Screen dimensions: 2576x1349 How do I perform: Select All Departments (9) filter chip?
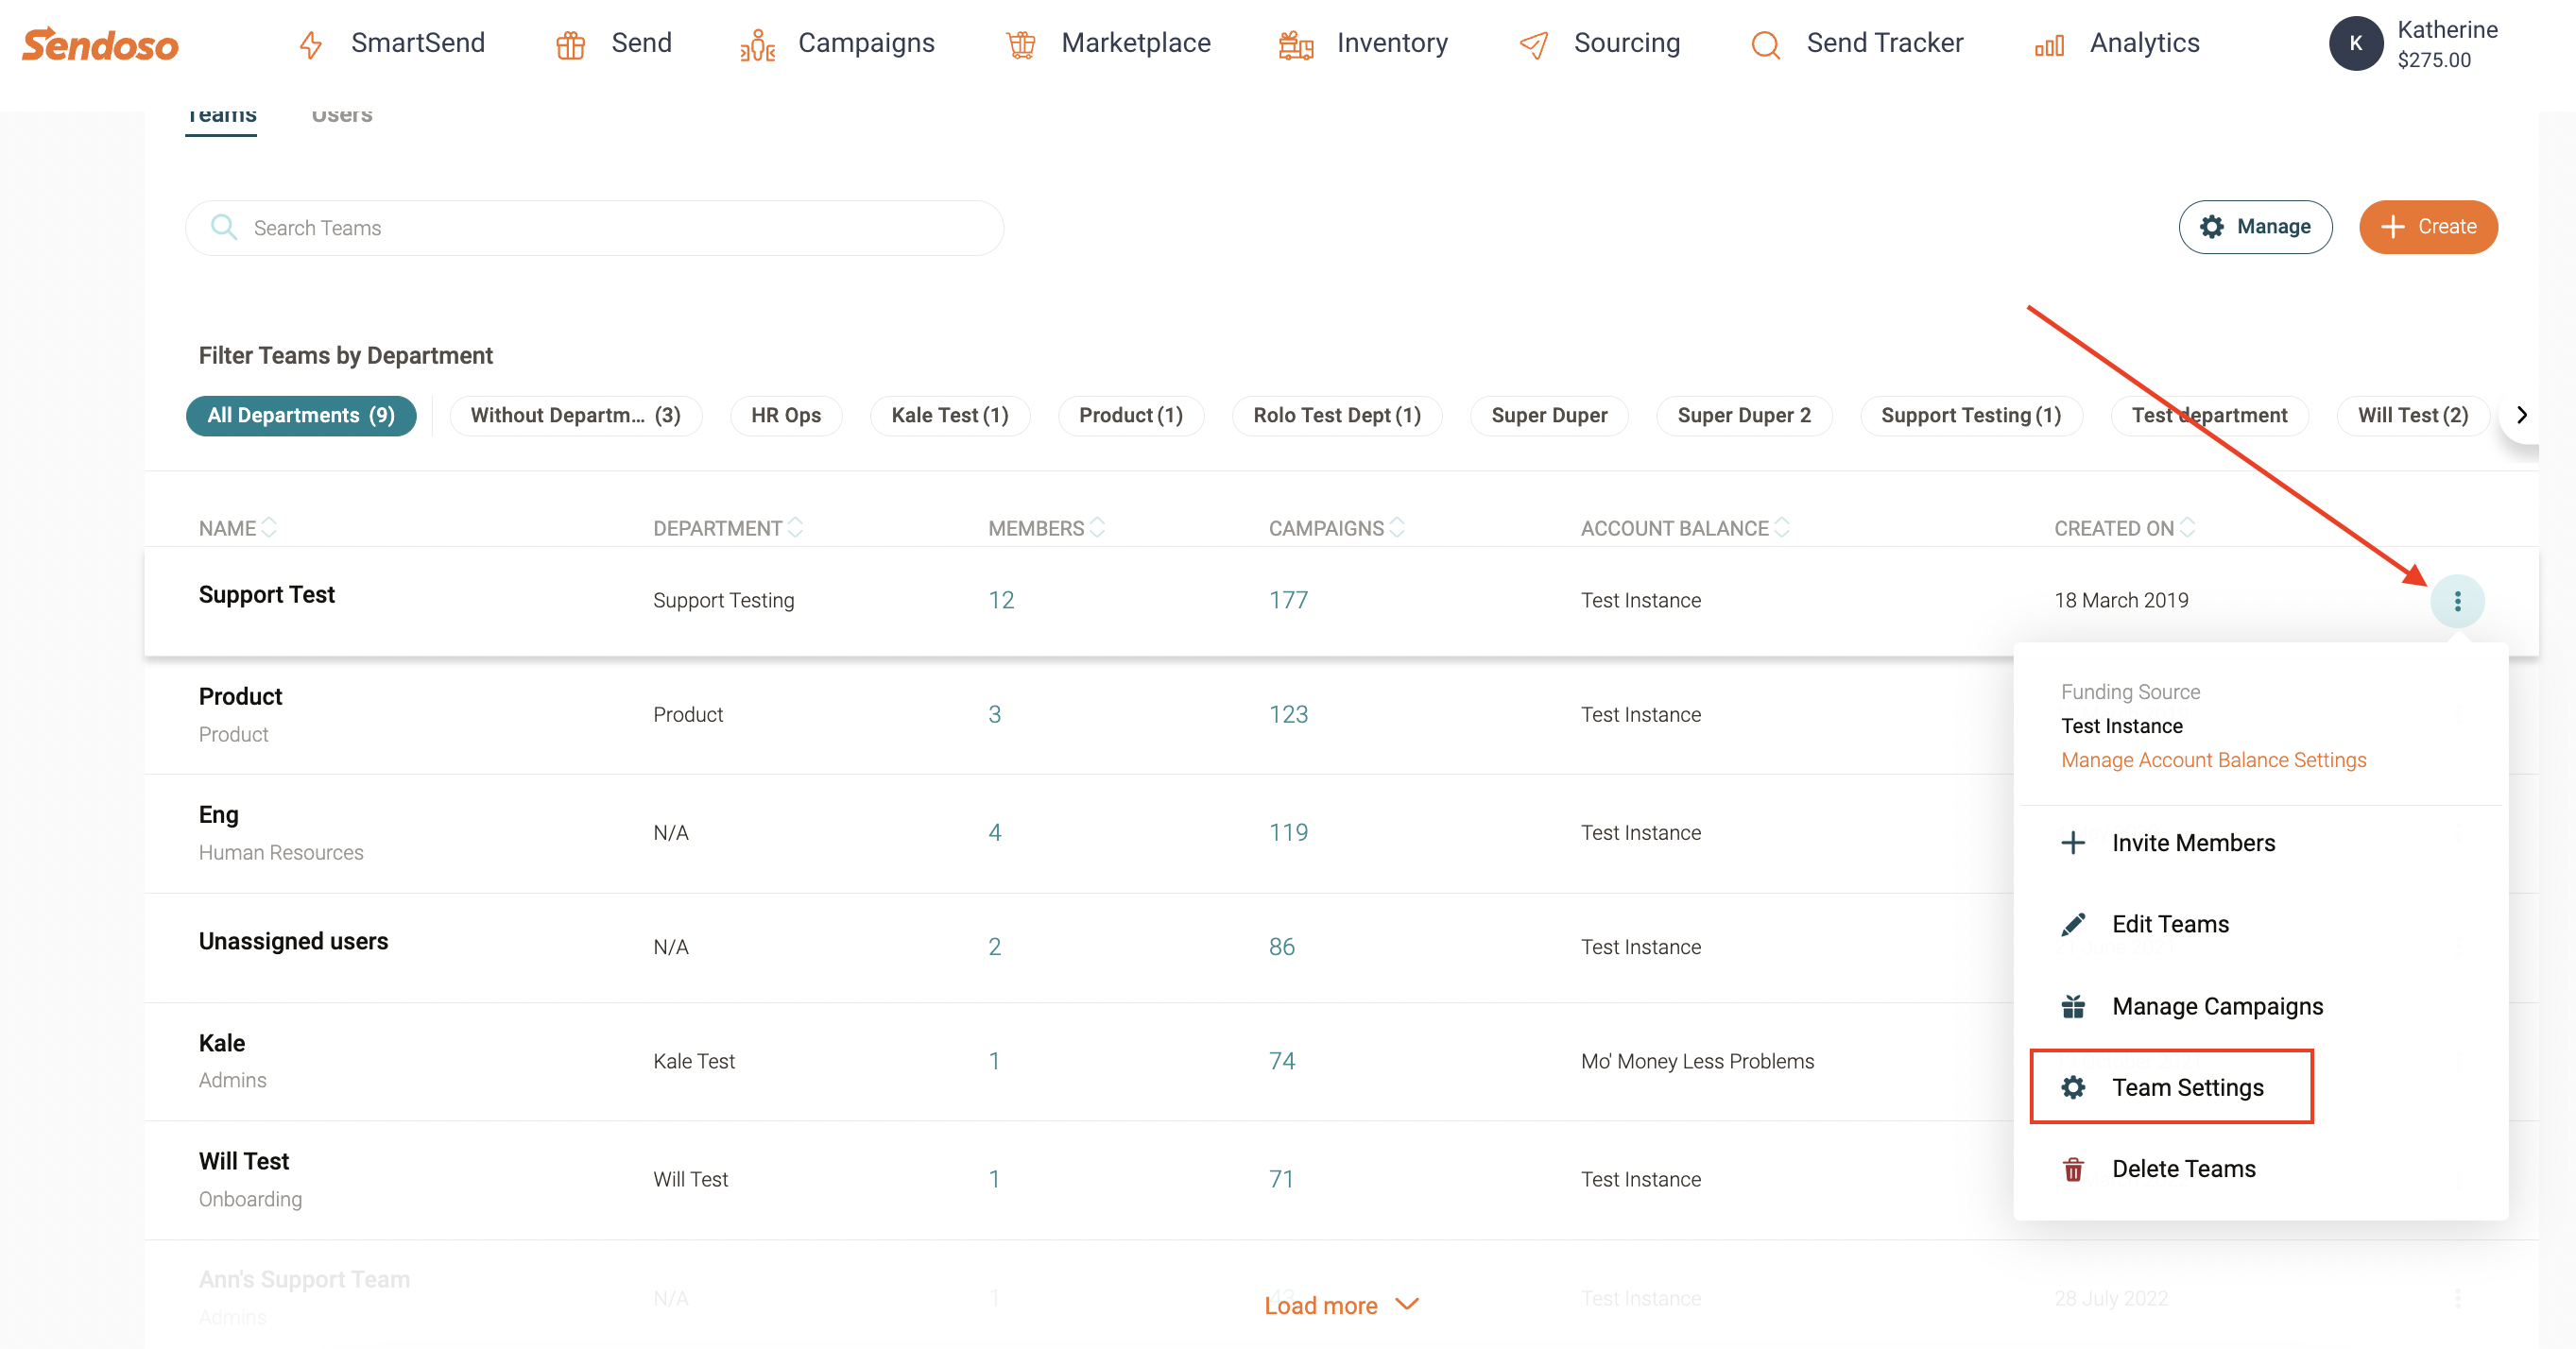(x=301, y=416)
